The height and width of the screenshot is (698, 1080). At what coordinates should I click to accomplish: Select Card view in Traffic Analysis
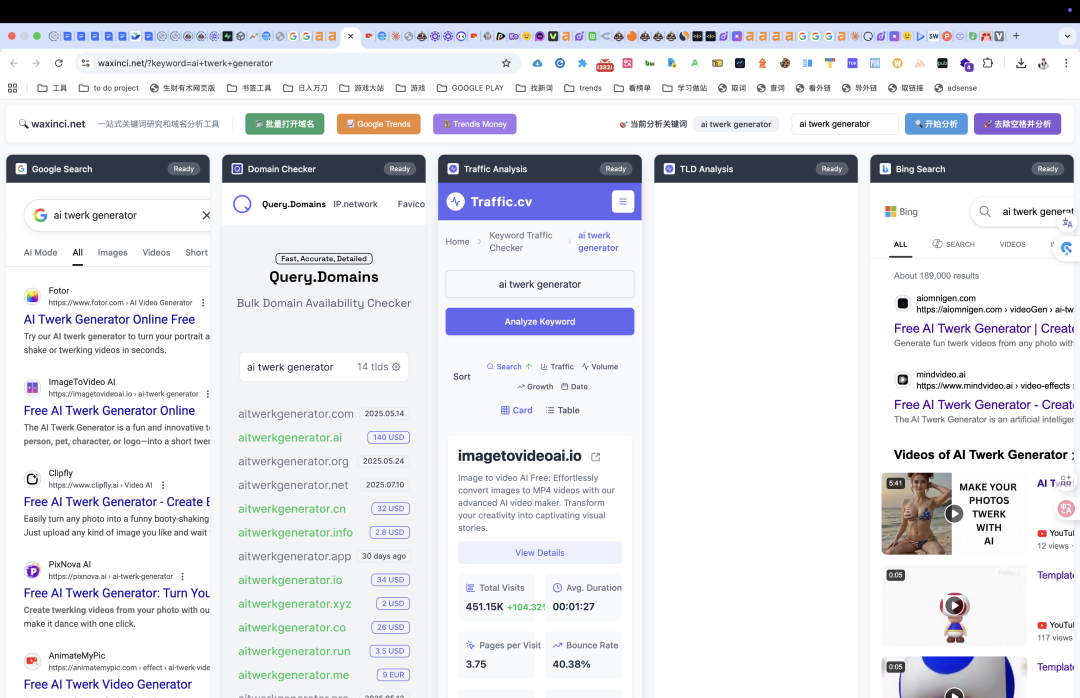pyautogui.click(x=517, y=410)
